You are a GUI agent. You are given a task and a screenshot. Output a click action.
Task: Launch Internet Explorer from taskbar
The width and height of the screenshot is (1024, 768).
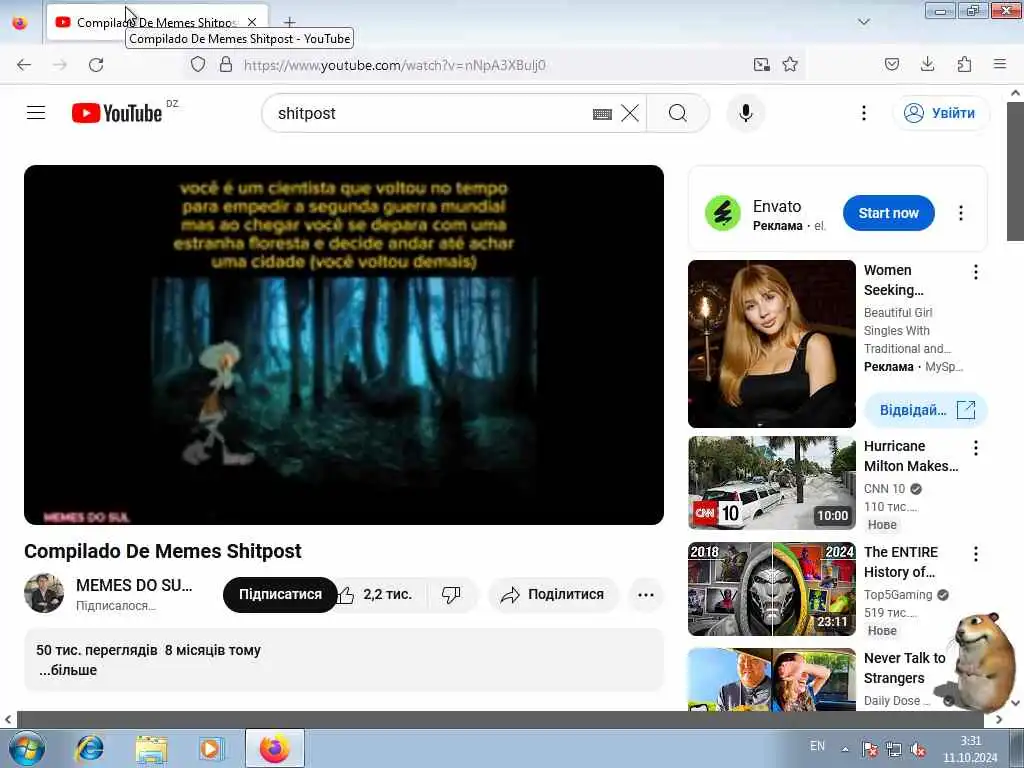[89, 748]
